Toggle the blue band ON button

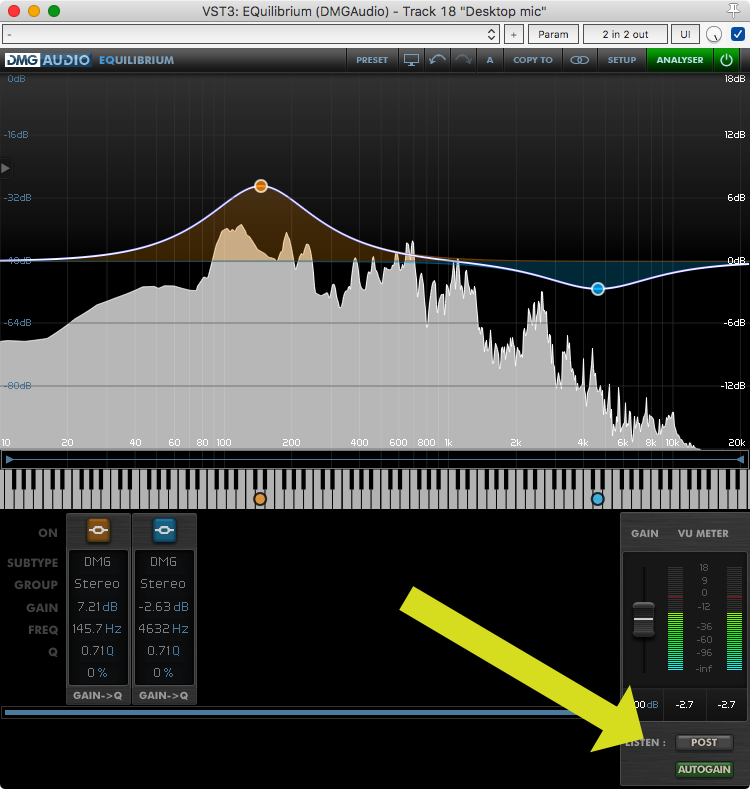pos(164,531)
